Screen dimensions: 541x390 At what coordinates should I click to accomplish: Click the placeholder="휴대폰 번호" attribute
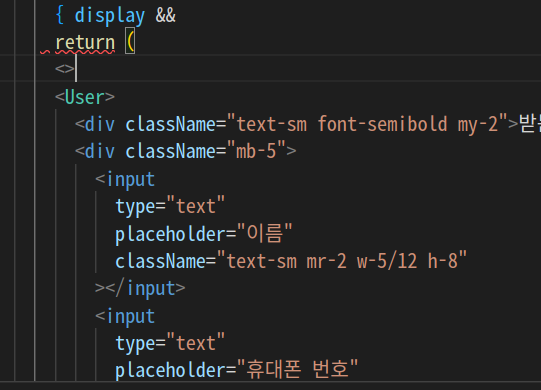pyautogui.click(x=237, y=369)
